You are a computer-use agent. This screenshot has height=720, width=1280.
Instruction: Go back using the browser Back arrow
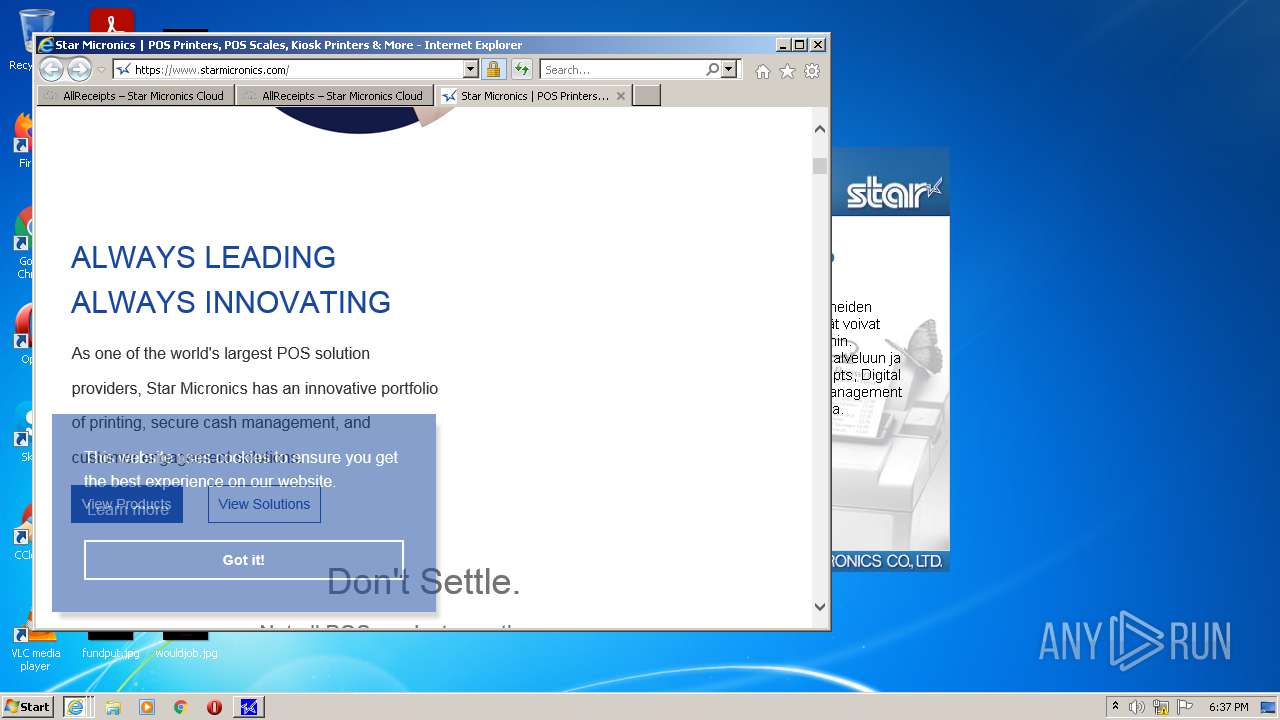pyautogui.click(x=51, y=69)
